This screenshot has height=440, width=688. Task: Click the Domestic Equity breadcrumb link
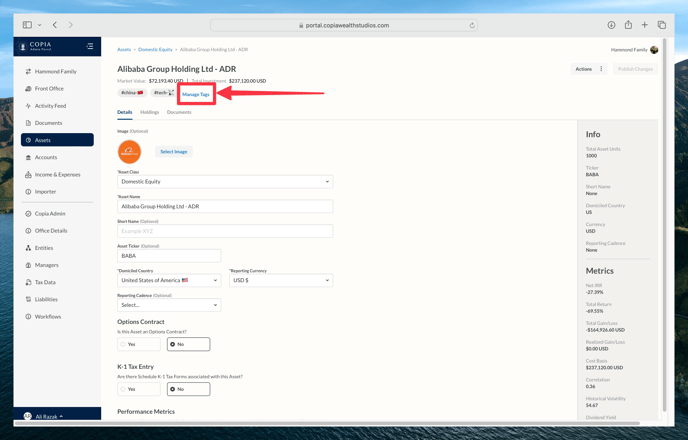coord(155,50)
